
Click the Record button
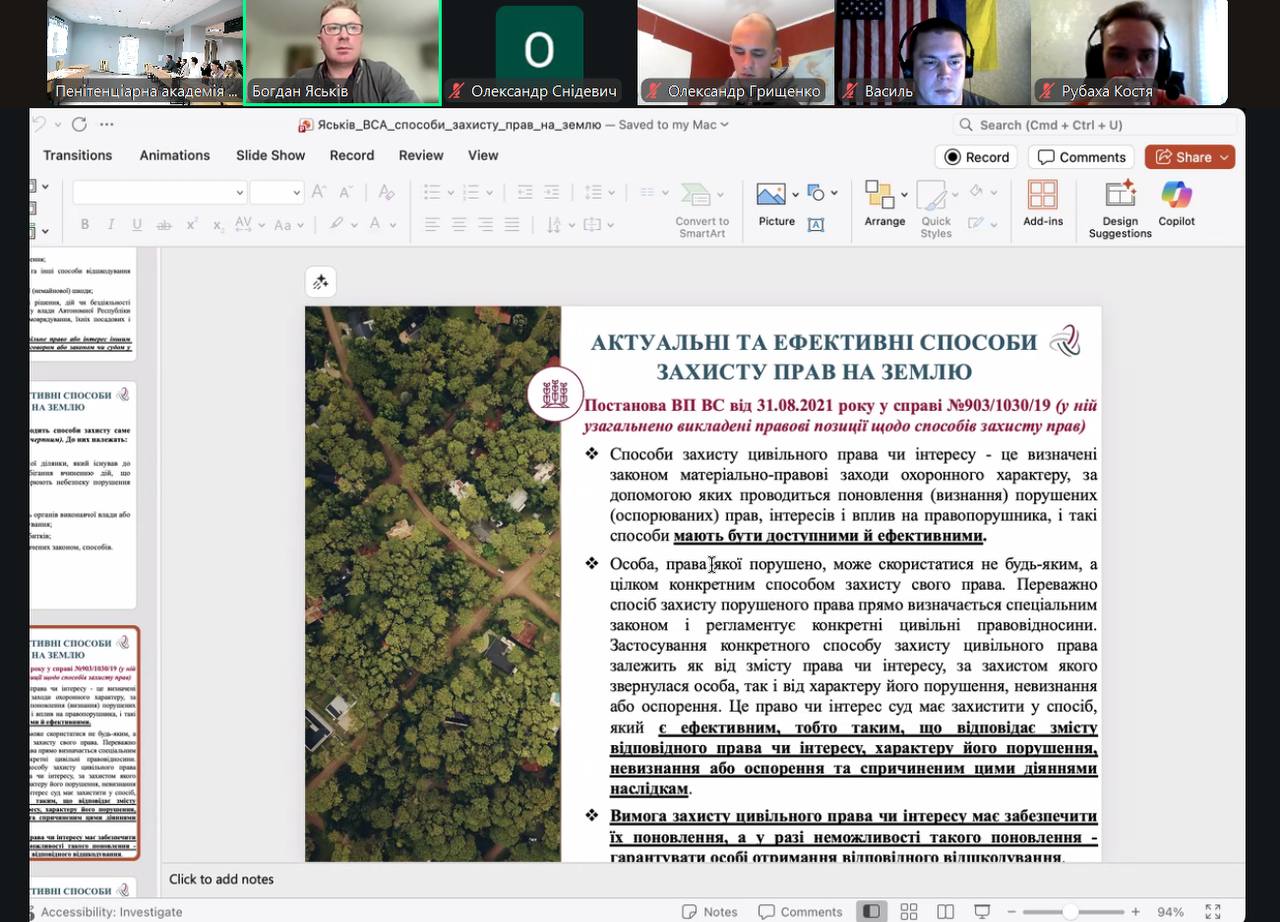(976, 157)
